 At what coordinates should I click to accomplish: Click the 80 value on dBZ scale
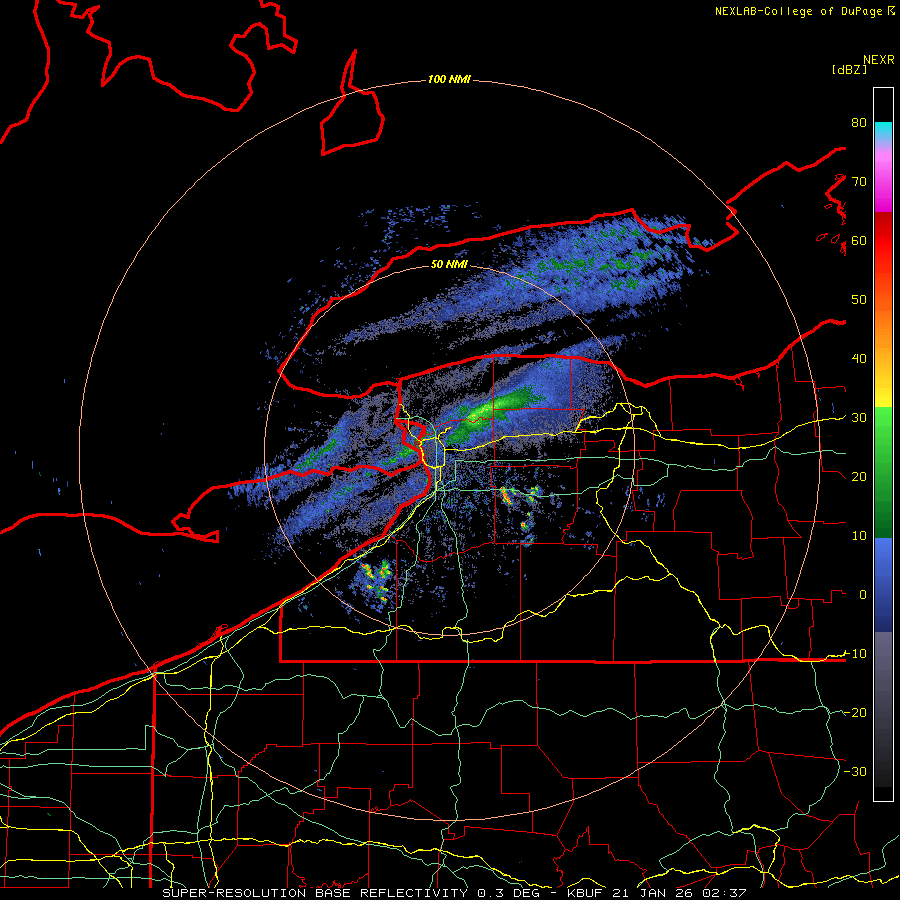tap(859, 122)
